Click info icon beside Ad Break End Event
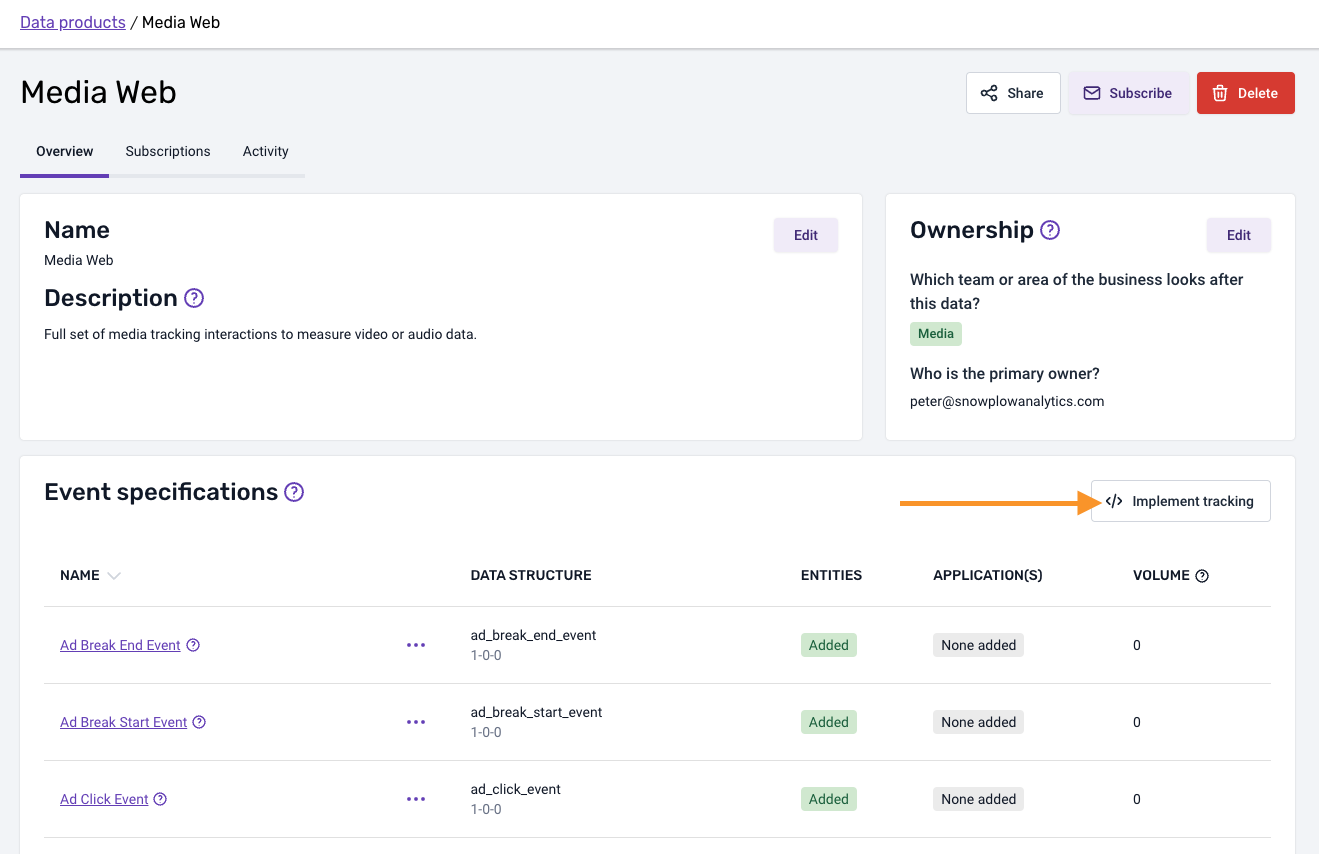 point(194,645)
